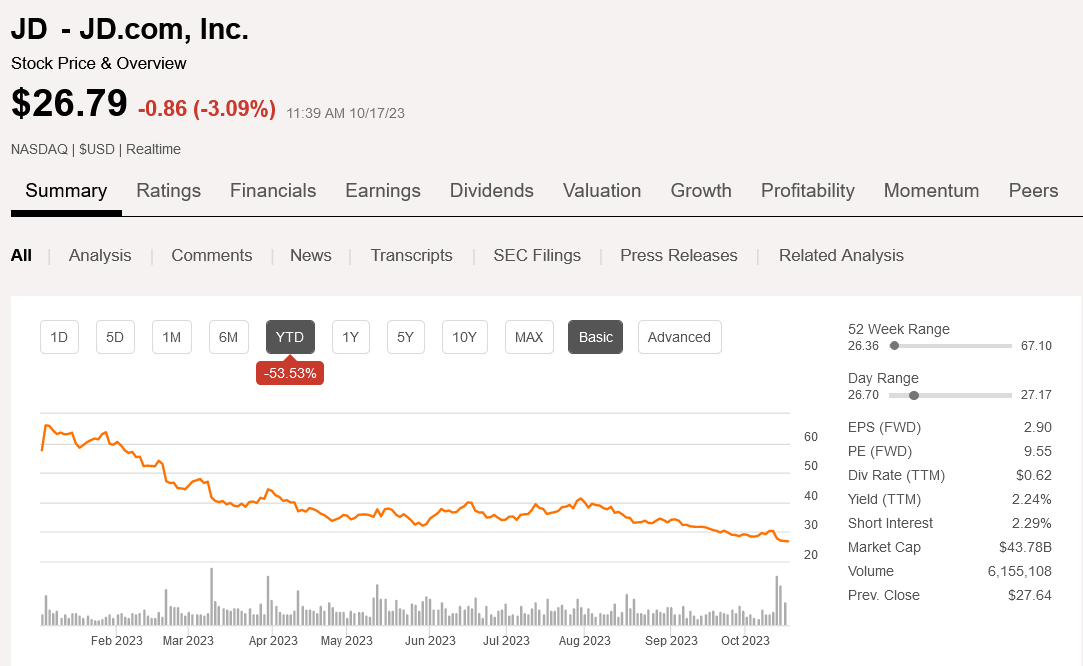Go to the Earnings tab
This screenshot has width=1083, height=666.
[383, 191]
